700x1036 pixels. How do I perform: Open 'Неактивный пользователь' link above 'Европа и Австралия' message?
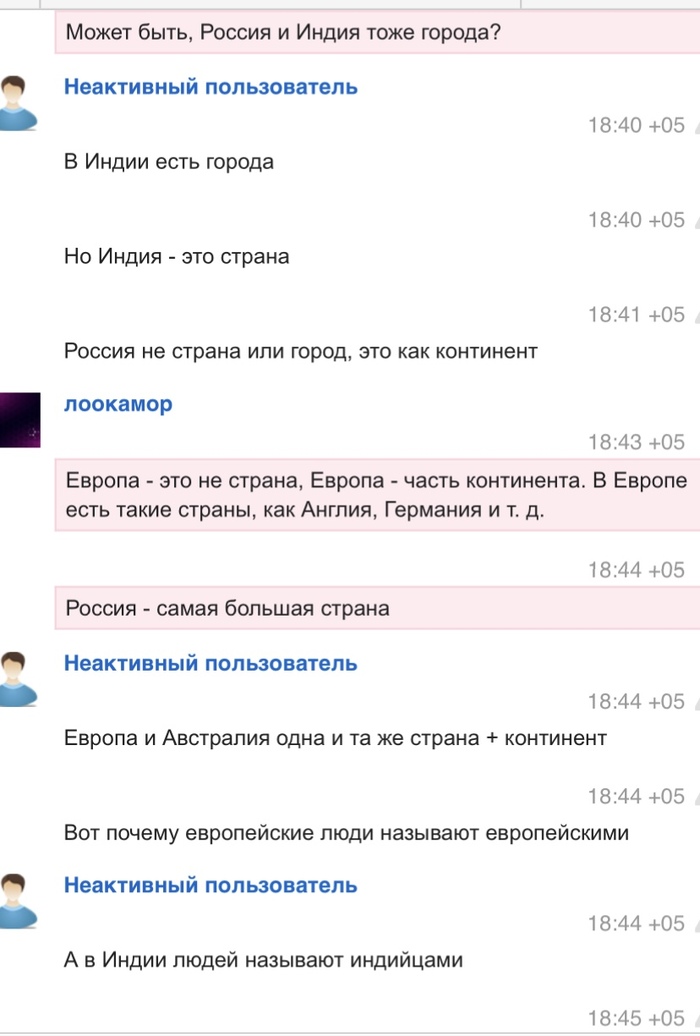[210, 664]
